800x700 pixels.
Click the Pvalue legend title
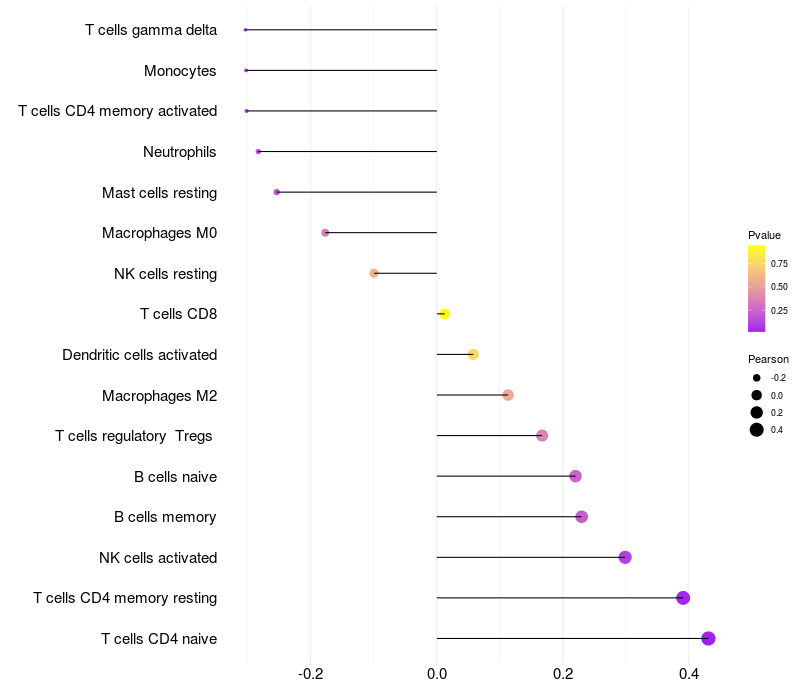pos(764,235)
